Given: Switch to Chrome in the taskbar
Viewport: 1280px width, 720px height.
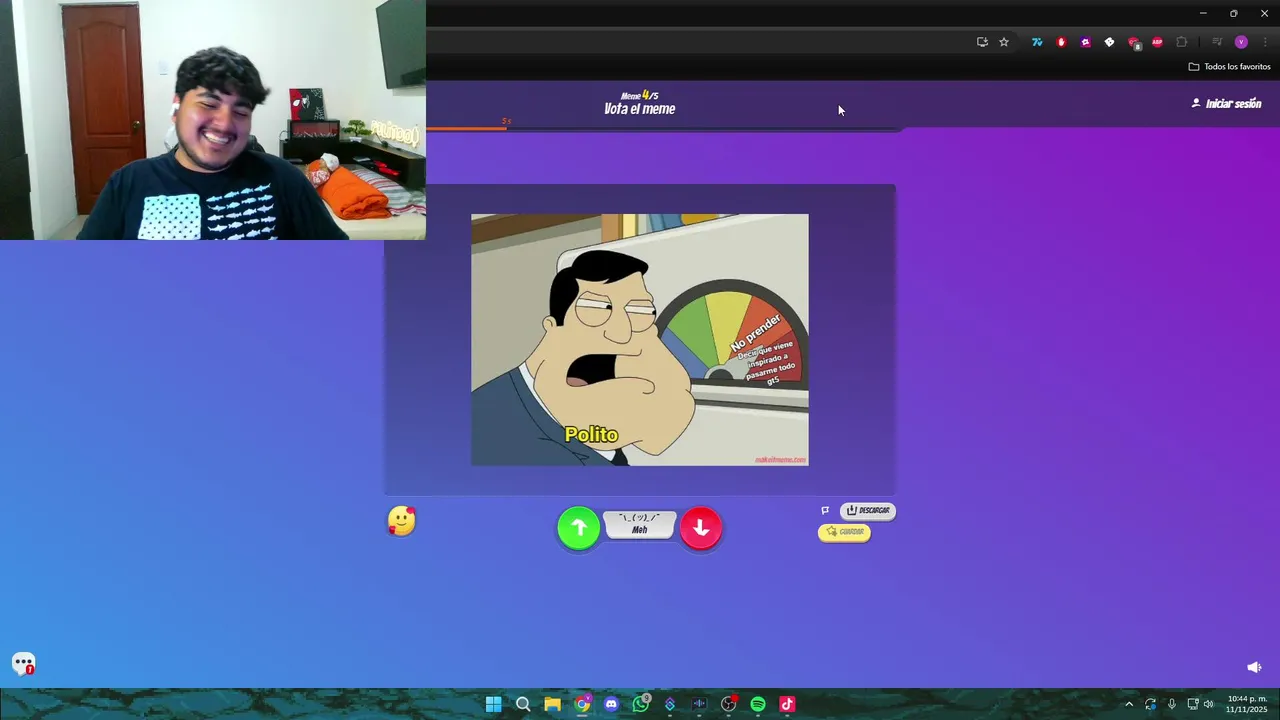Looking at the screenshot, I should 582,704.
